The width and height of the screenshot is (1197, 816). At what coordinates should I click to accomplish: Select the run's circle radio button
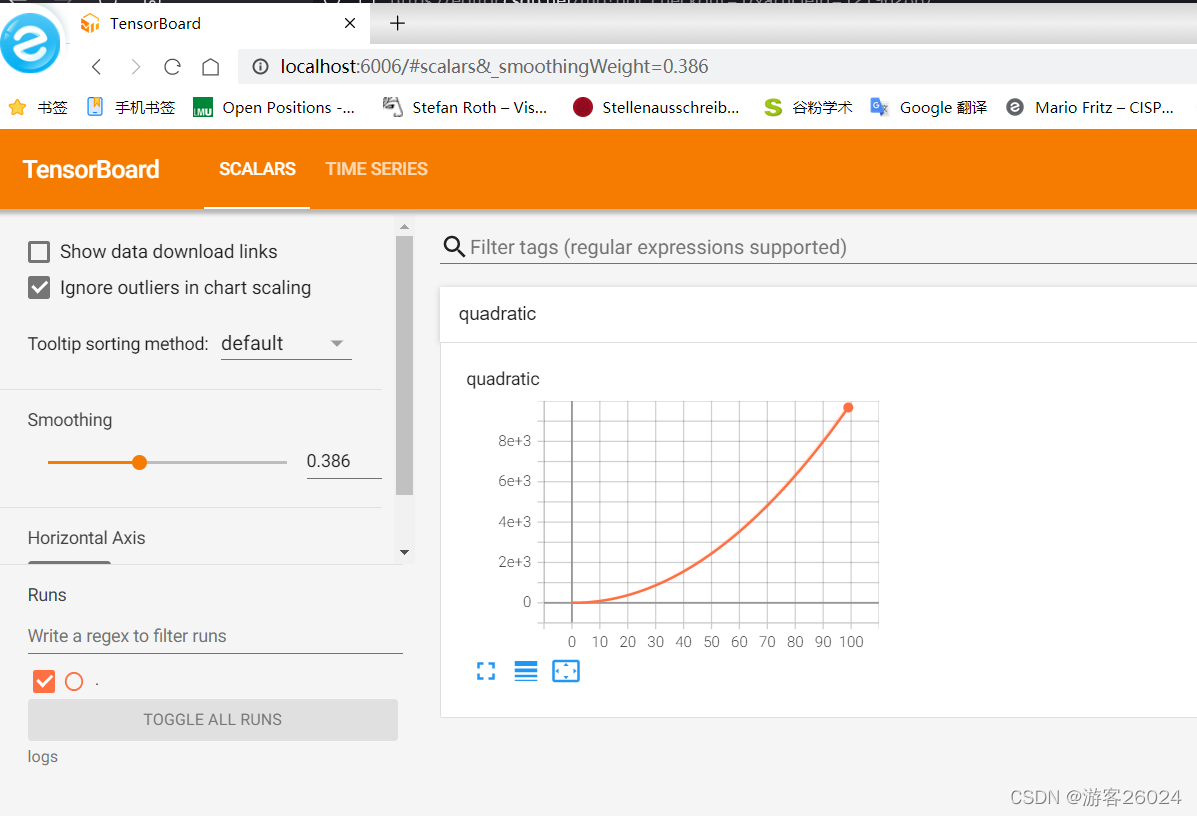coord(74,682)
